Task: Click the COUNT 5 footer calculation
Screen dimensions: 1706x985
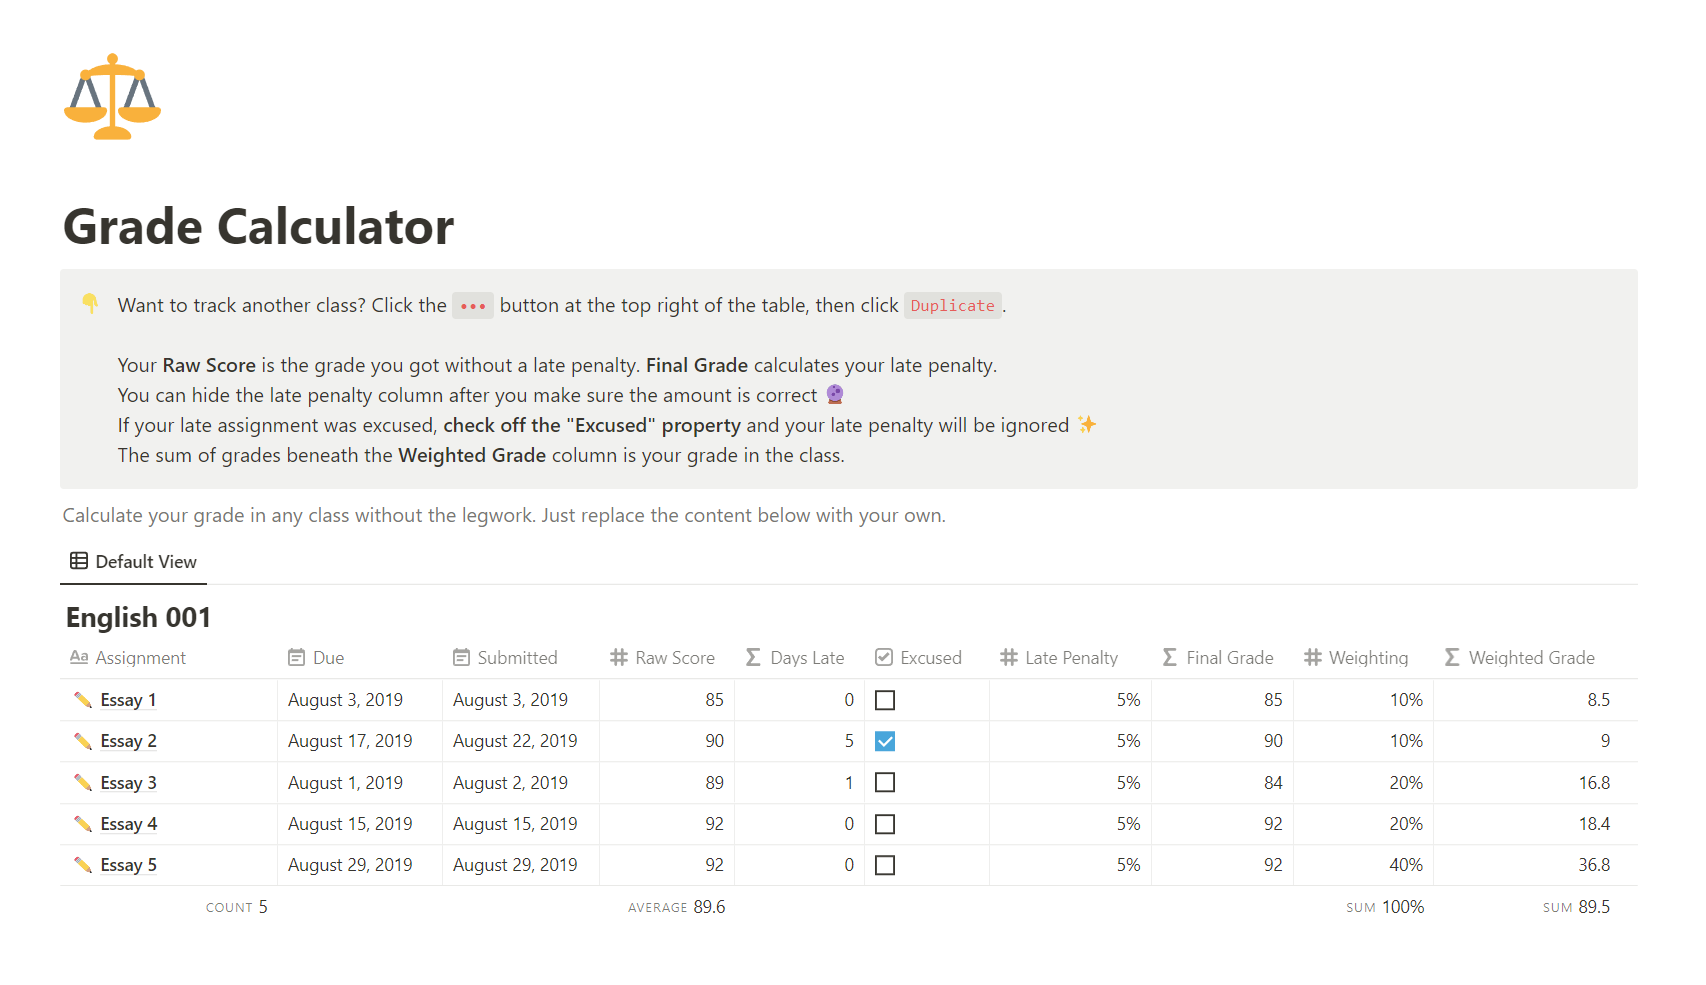Action: pos(236,907)
